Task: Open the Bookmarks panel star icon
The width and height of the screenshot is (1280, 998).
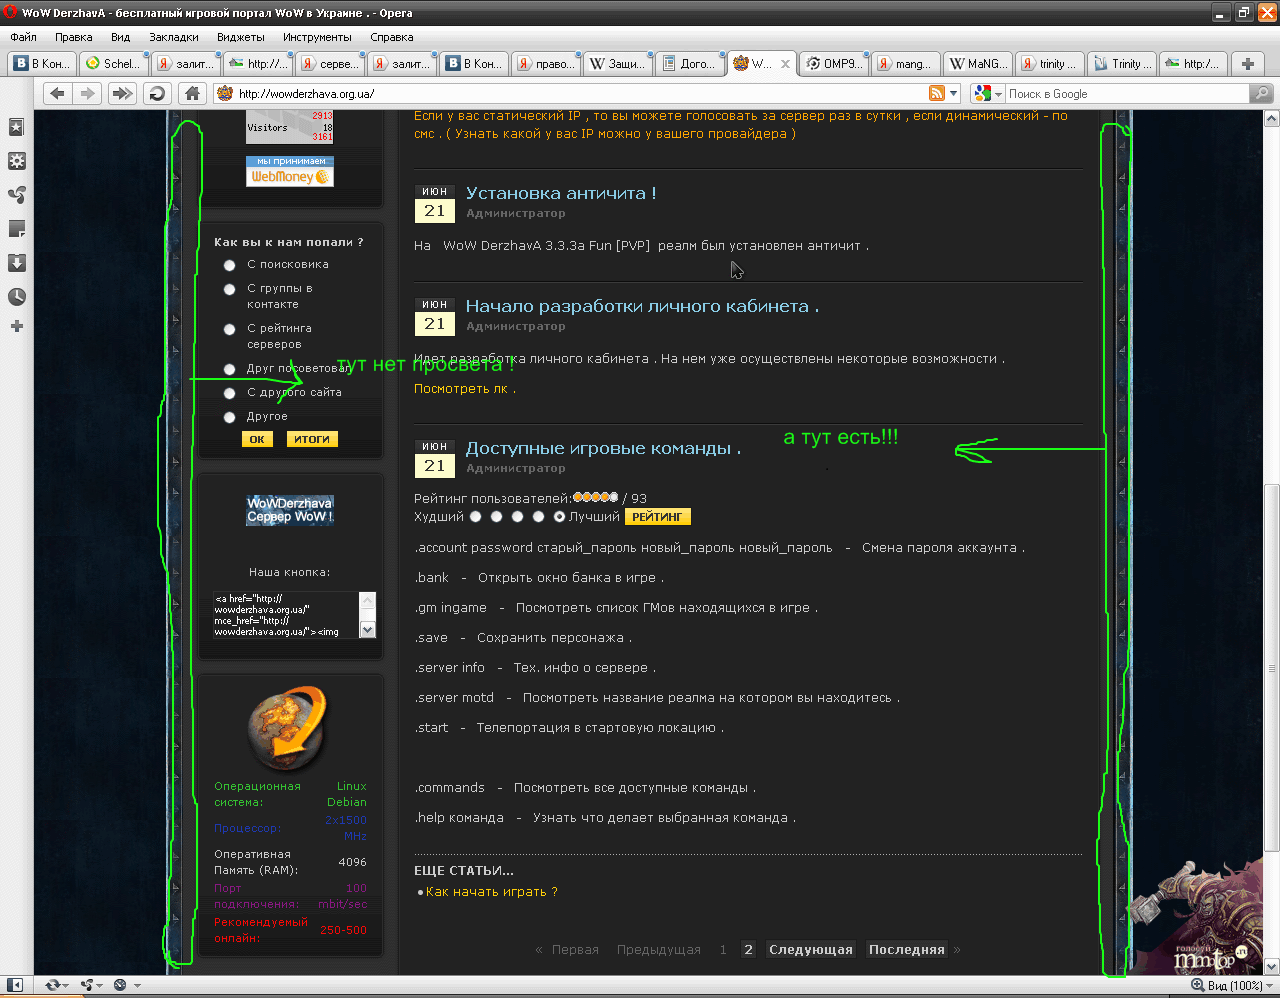Action: click(16, 127)
